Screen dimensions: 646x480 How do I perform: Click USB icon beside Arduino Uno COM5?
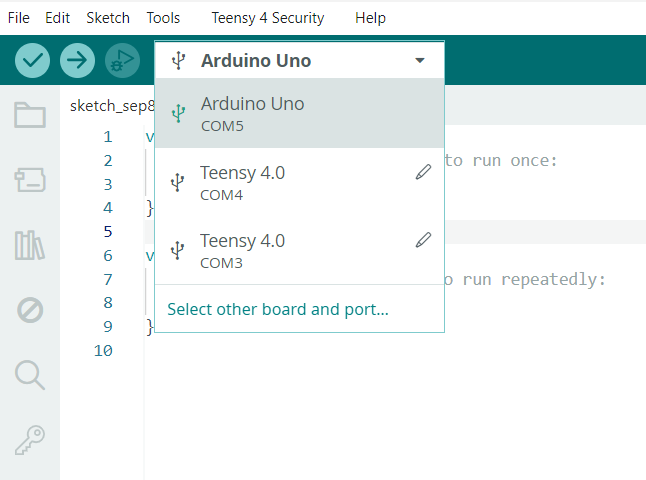178,113
